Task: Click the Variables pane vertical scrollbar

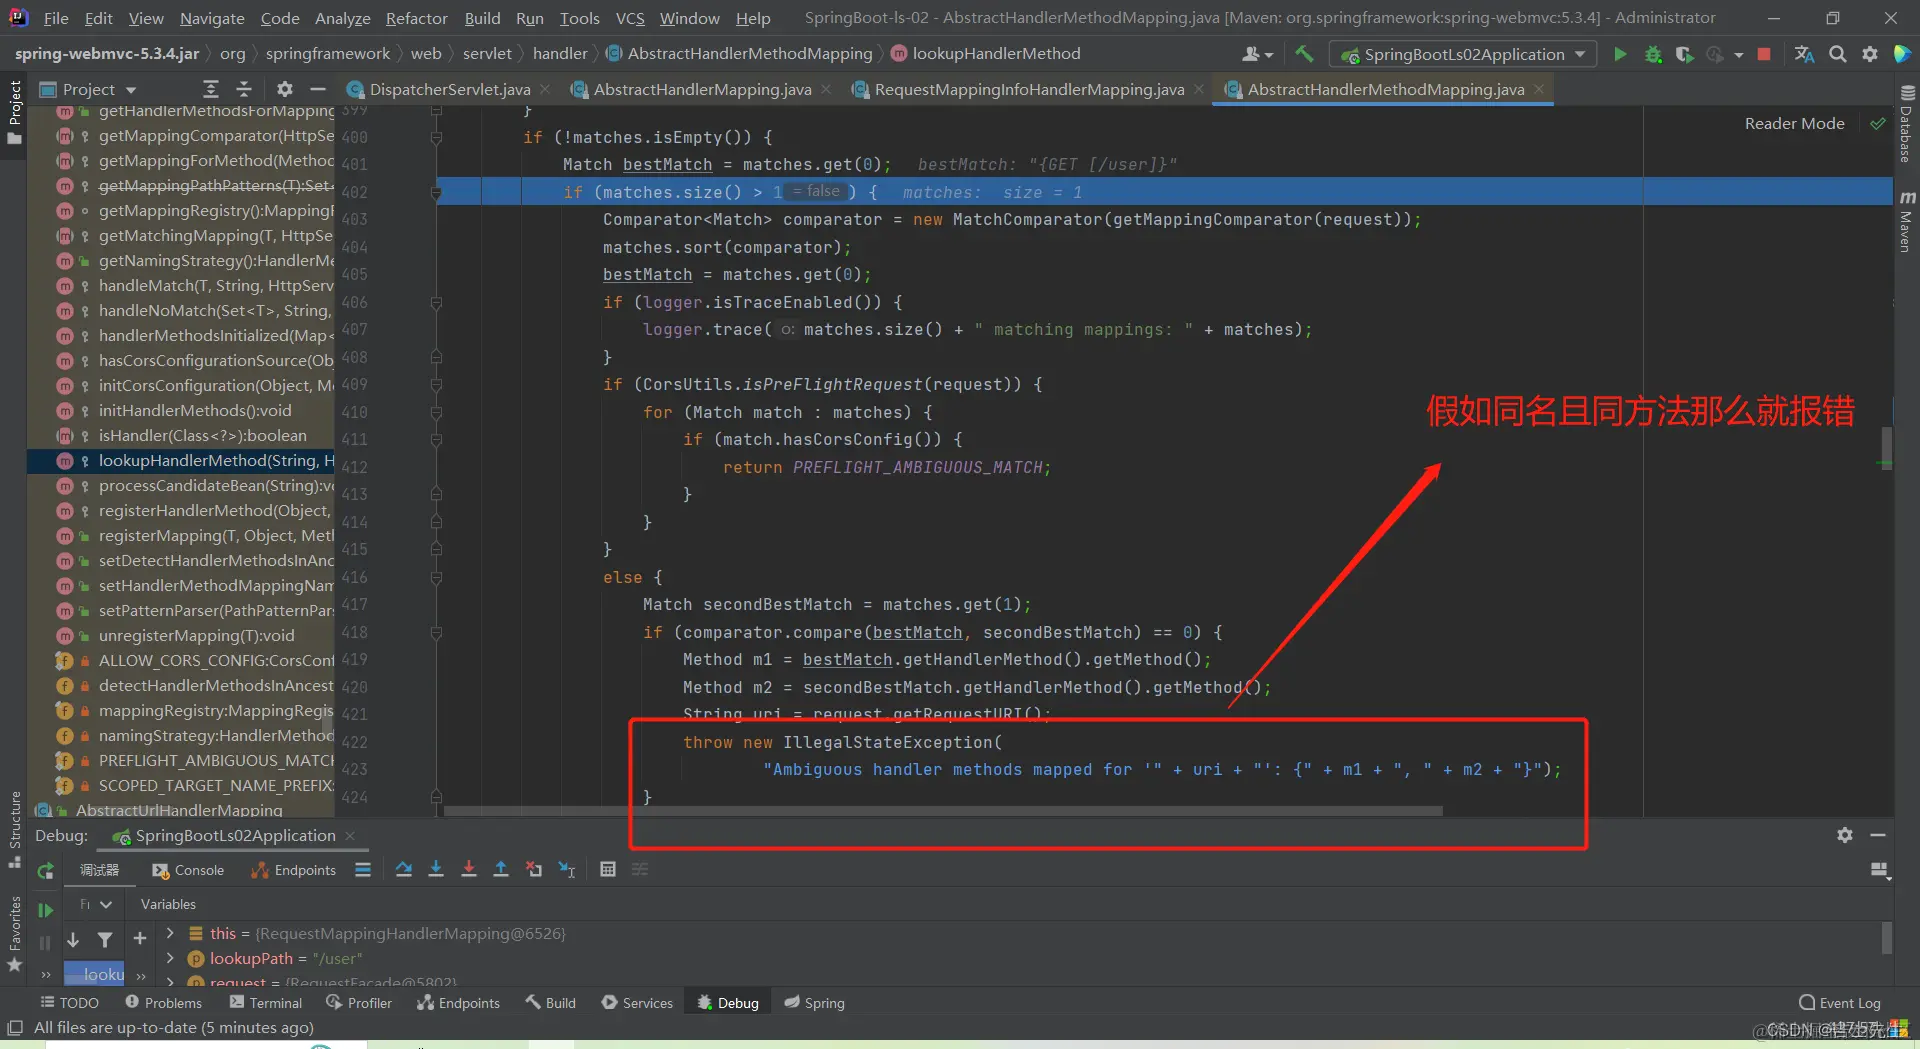Action: click(1886, 938)
